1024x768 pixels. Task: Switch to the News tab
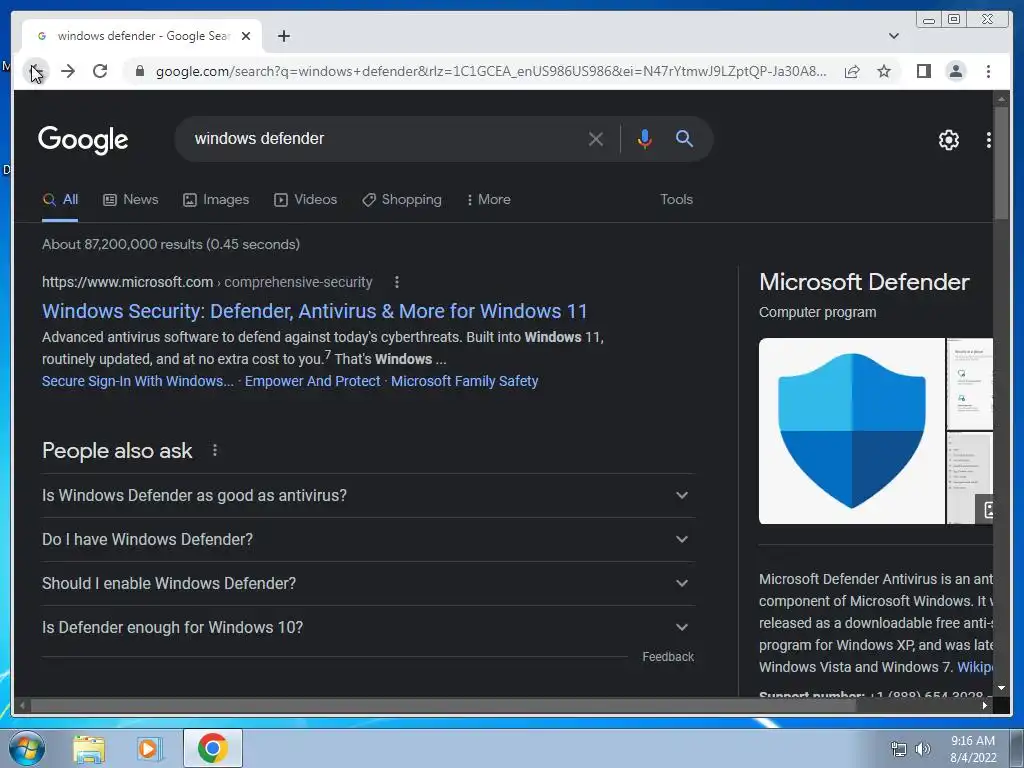point(131,200)
